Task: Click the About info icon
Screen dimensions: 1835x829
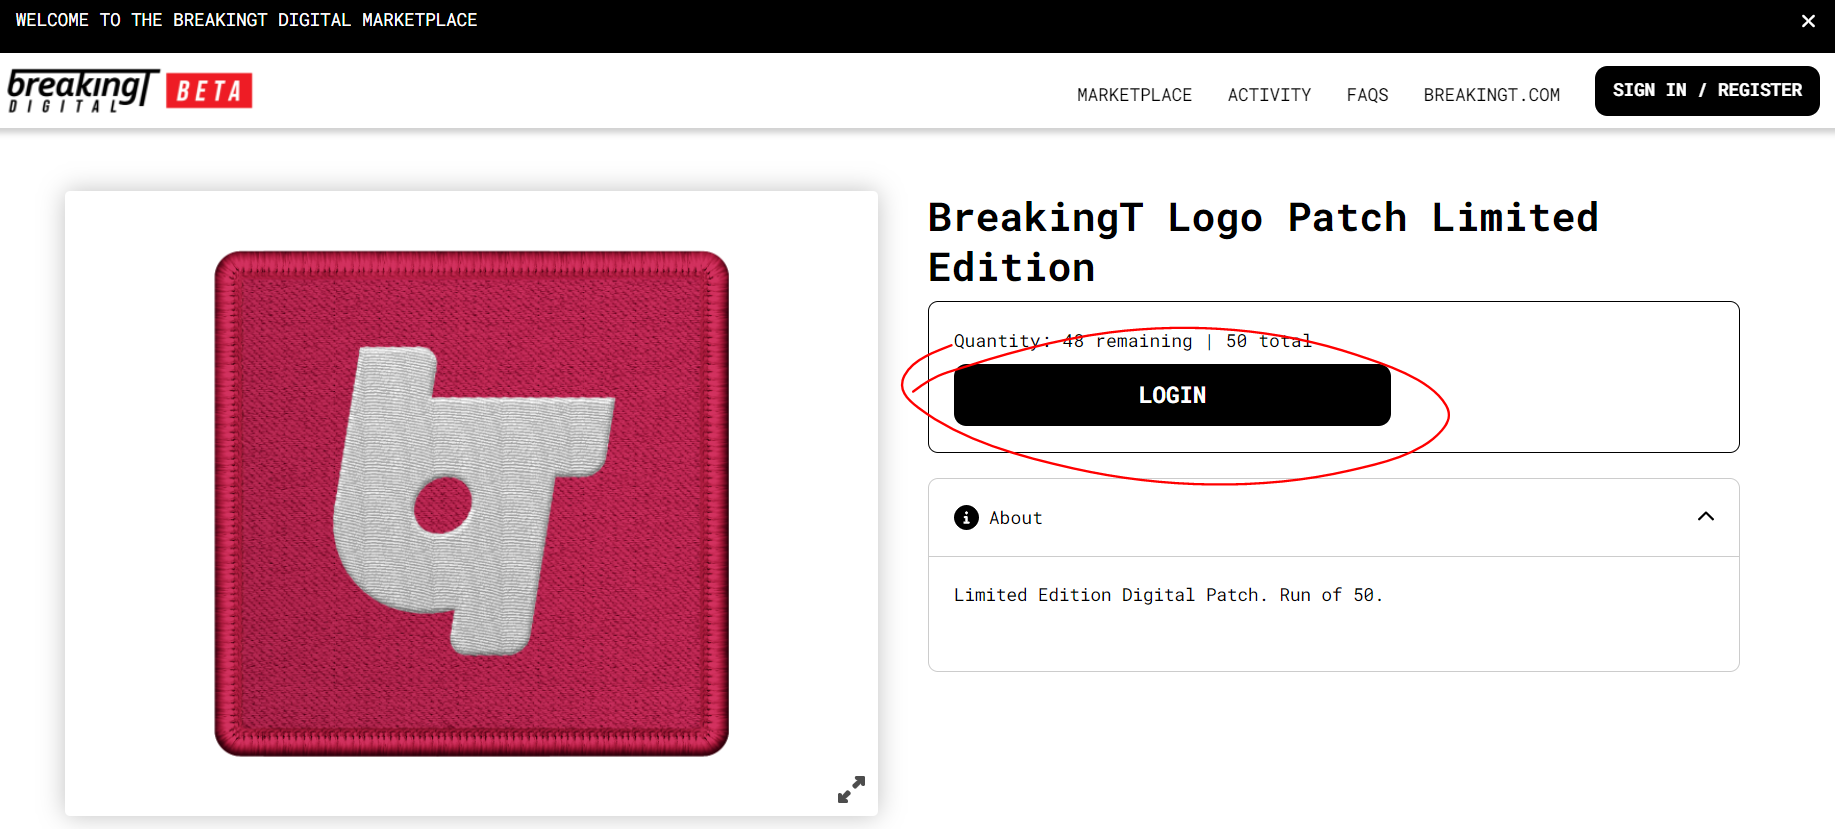Action: pos(966,518)
